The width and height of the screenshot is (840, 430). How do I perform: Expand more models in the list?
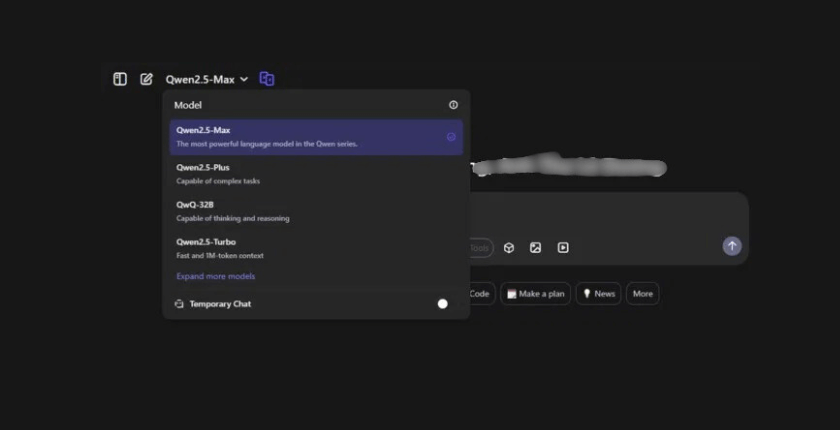pos(216,276)
